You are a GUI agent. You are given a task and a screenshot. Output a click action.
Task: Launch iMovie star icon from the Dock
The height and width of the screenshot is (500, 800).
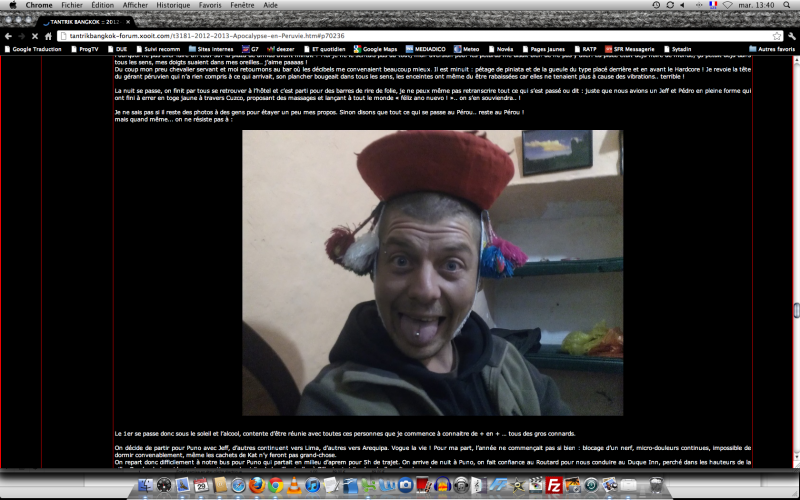click(x=517, y=485)
